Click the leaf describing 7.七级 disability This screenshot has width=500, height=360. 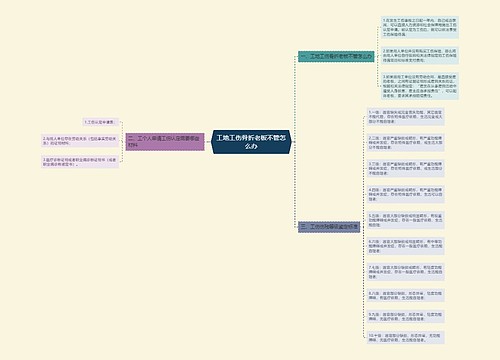coord(406,272)
